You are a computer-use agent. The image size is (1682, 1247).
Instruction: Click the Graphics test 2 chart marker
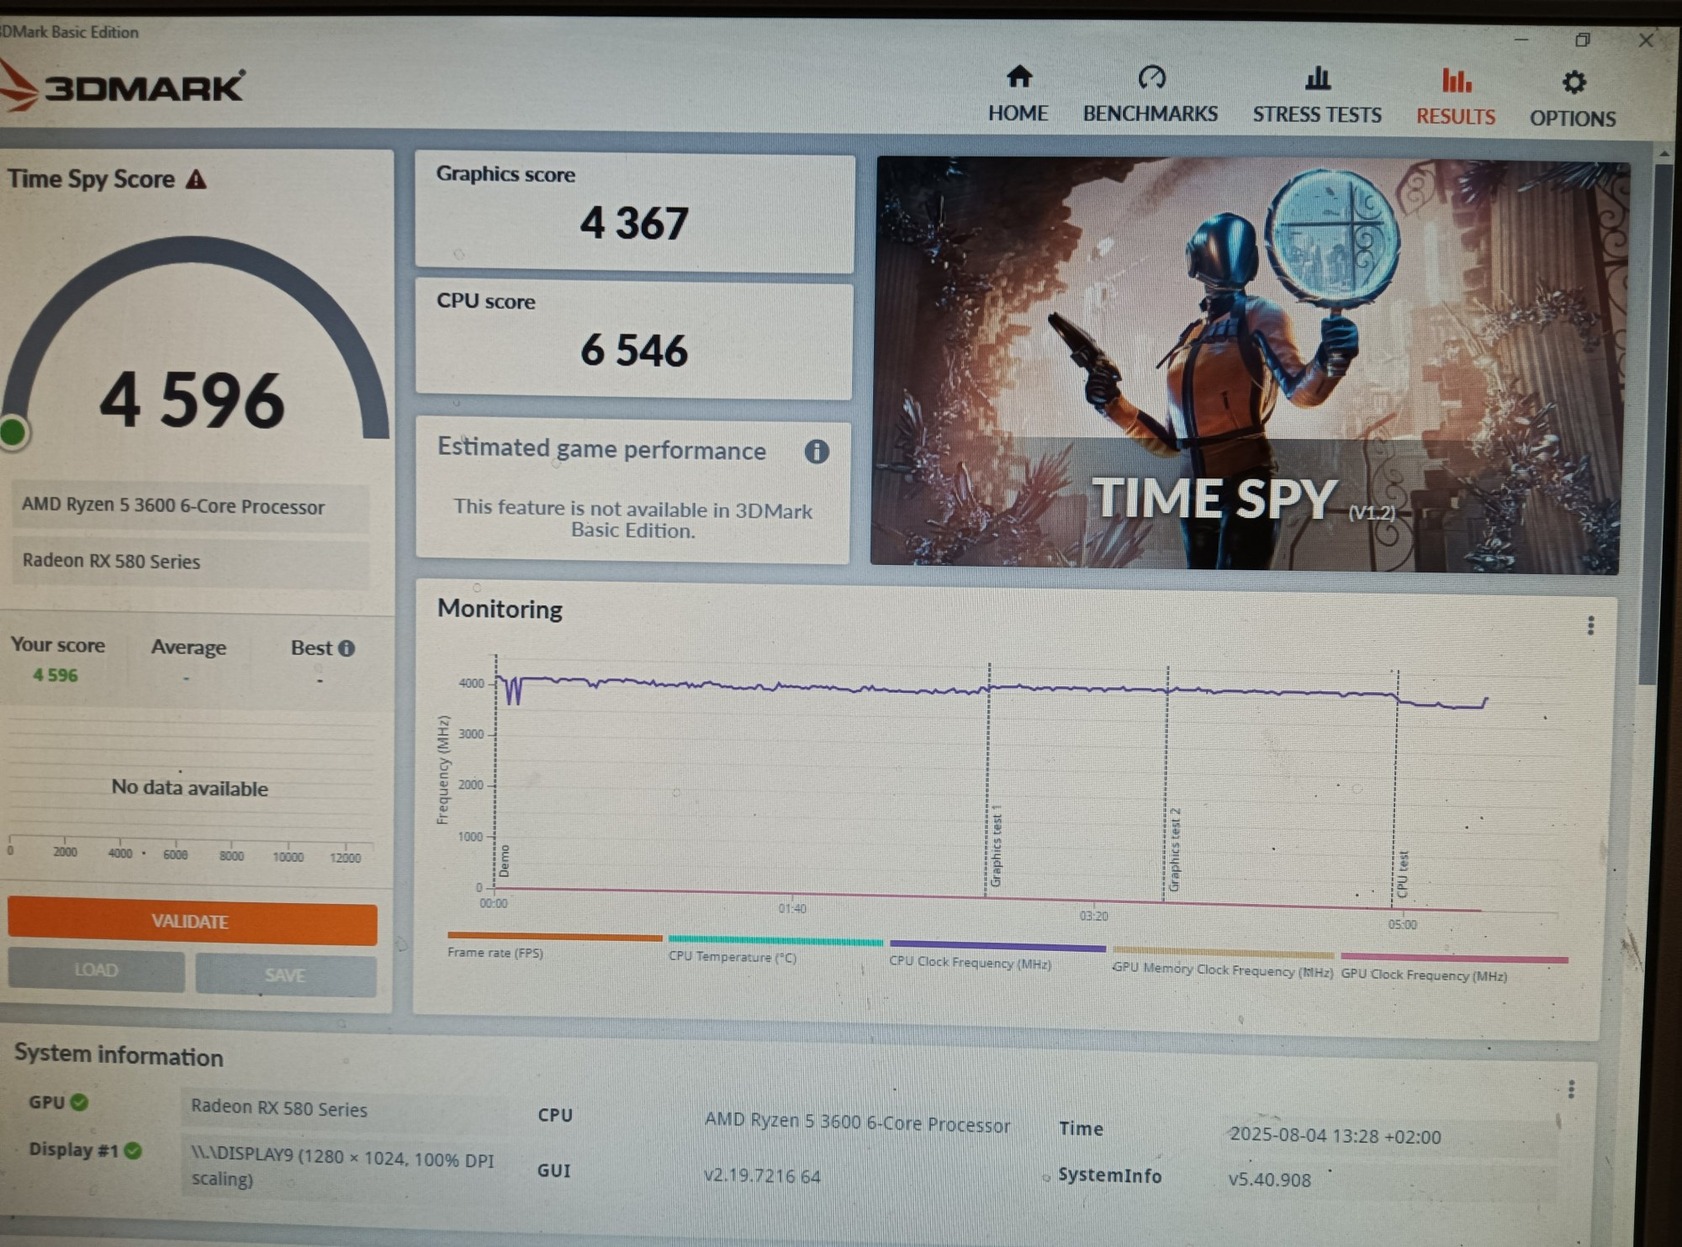pos(1175,849)
